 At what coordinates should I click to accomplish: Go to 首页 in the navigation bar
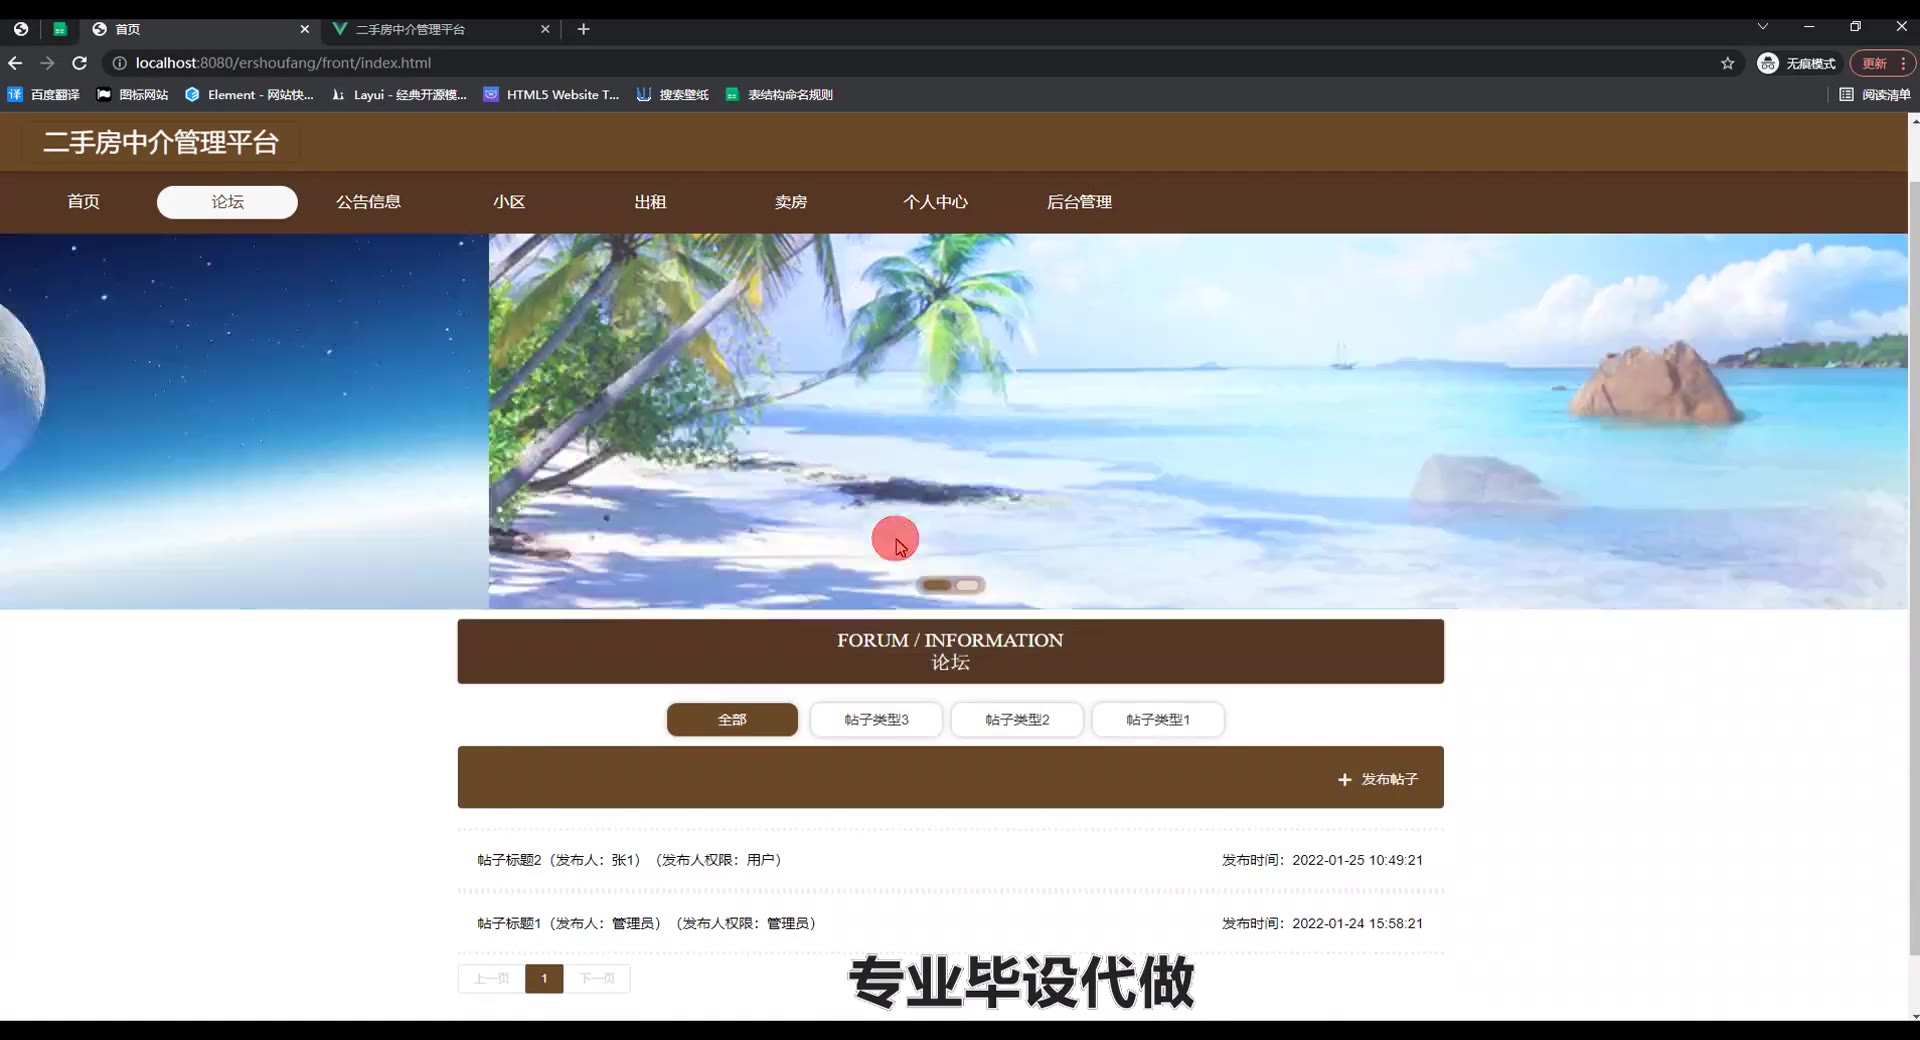(x=84, y=202)
